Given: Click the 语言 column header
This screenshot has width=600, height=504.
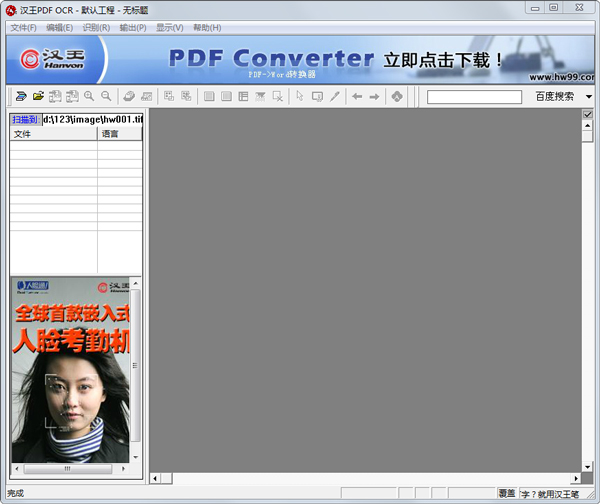Looking at the screenshot, I should point(120,134).
